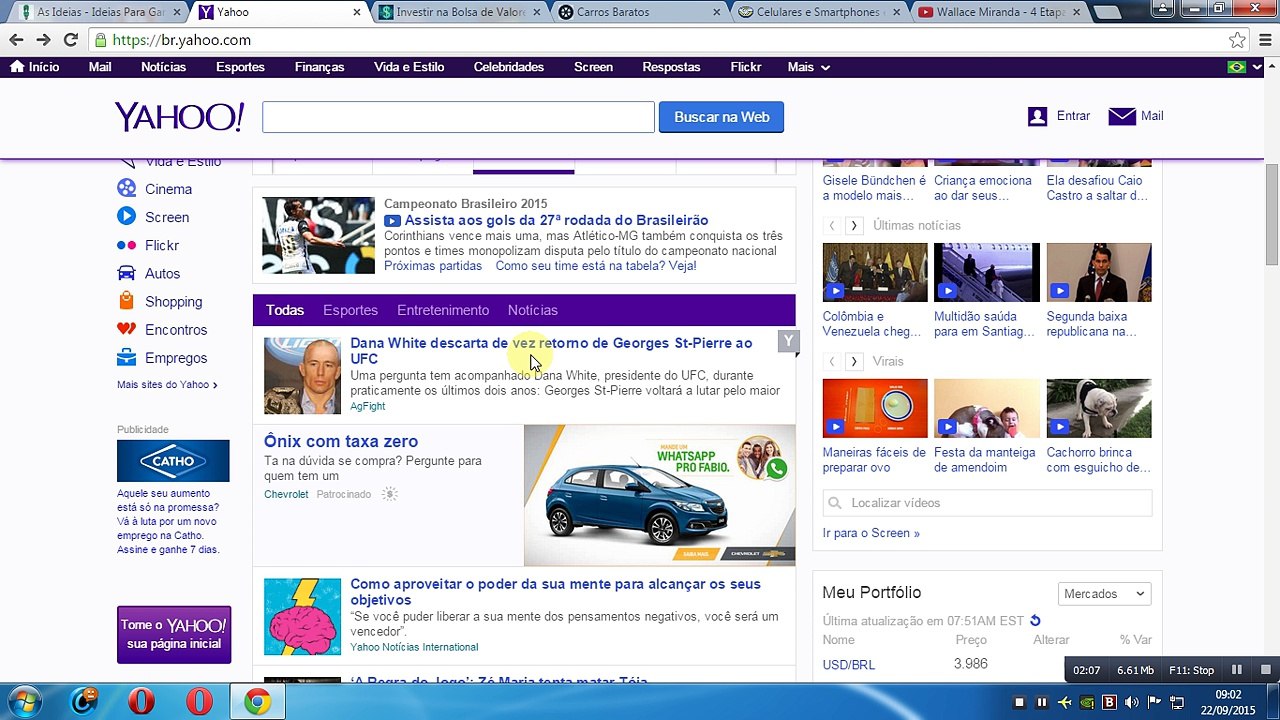Close the Yahoo browser tab
The image size is (1280, 720).
click(358, 12)
